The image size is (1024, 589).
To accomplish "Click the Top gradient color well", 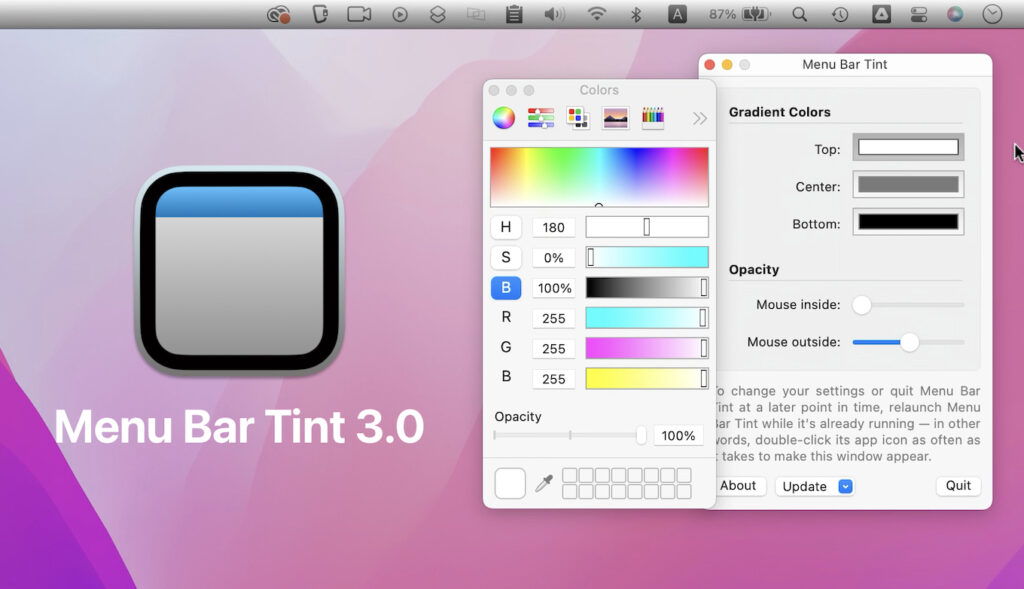I will tap(907, 147).
